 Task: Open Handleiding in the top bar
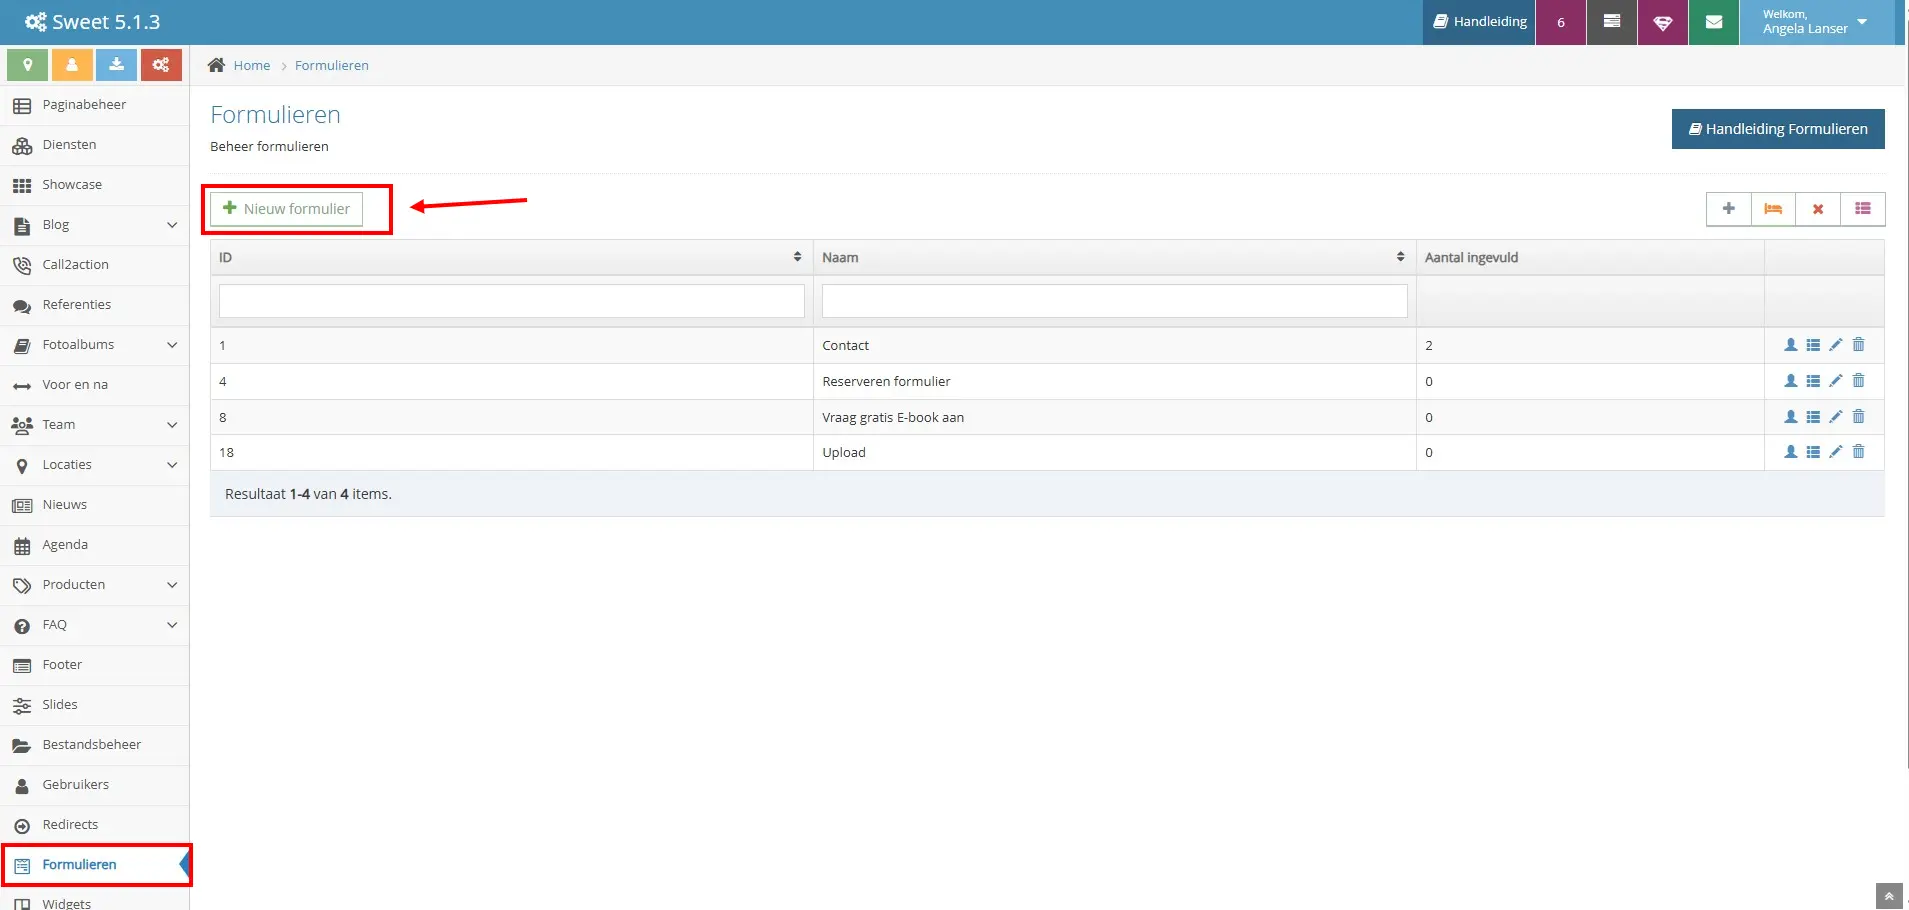pos(1479,22)
